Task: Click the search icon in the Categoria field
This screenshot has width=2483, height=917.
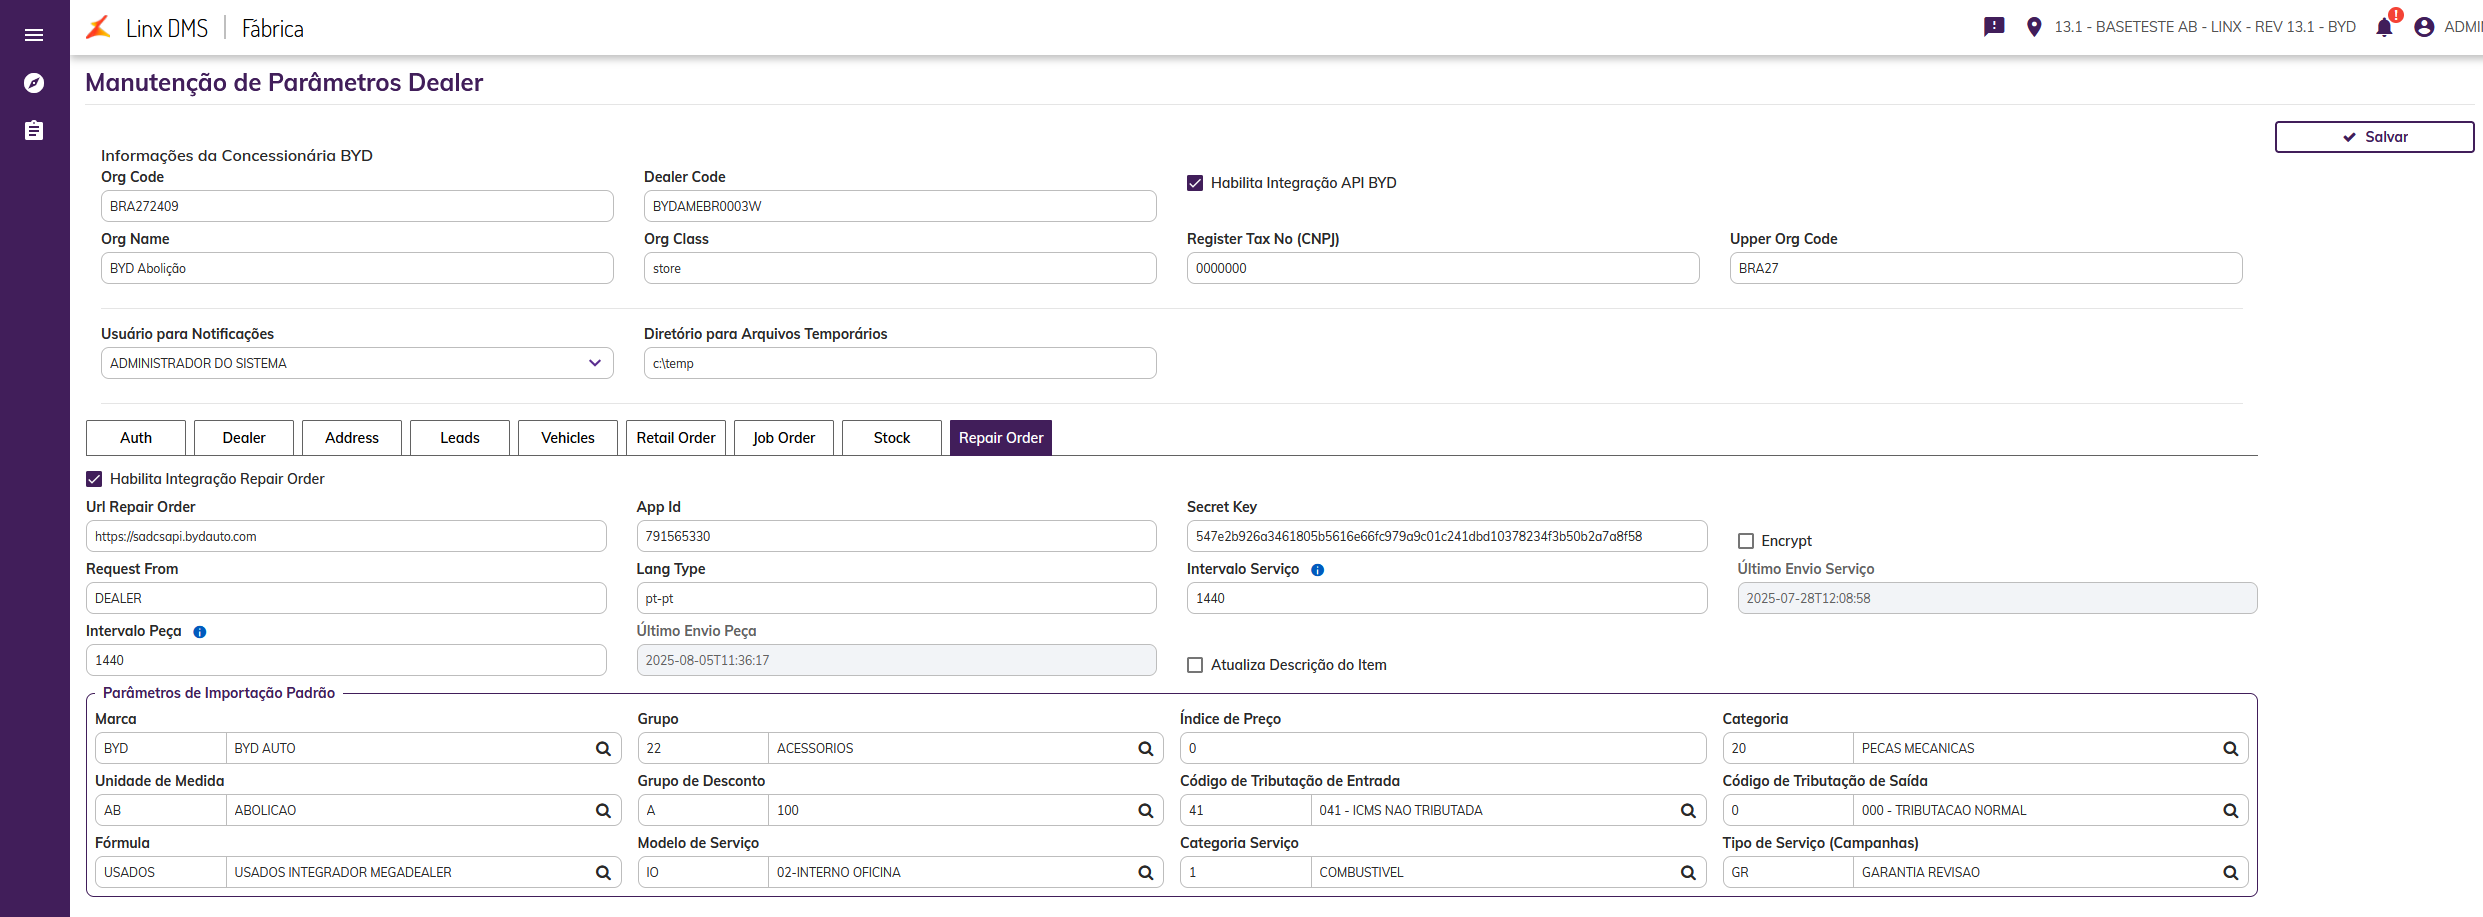Action: click(2230, 749)
